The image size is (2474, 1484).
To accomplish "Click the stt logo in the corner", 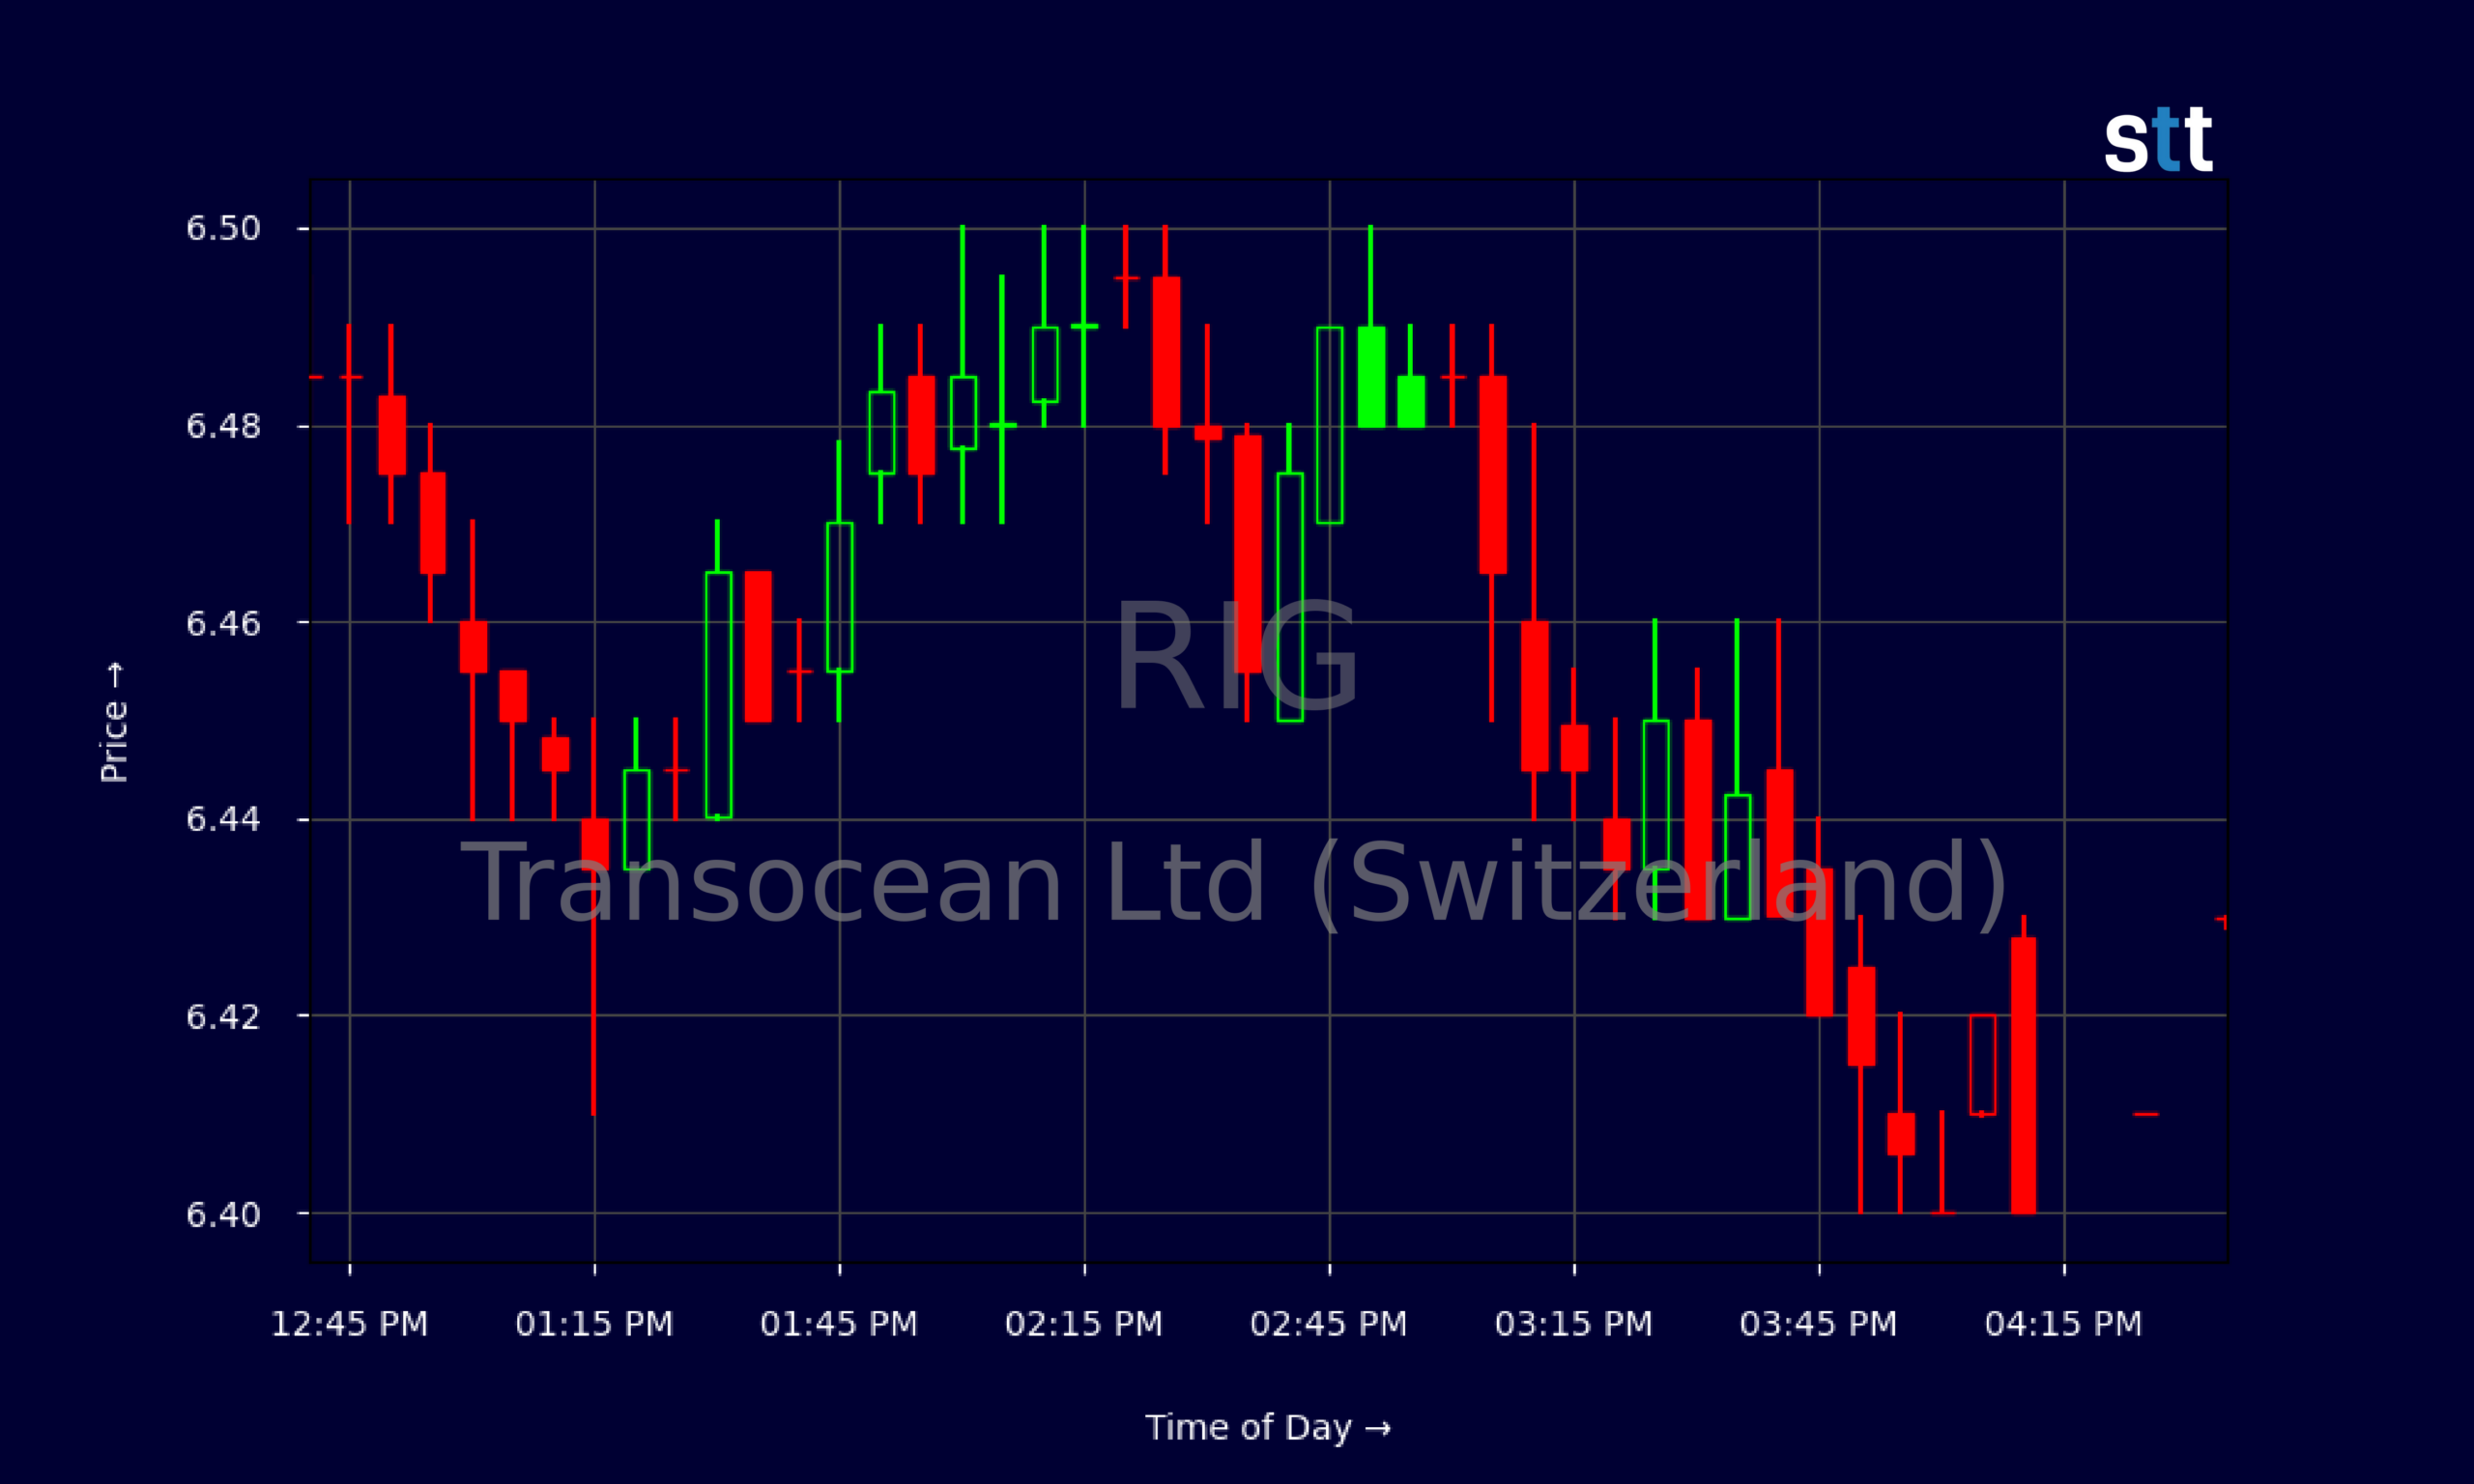I will (2158, 139).
